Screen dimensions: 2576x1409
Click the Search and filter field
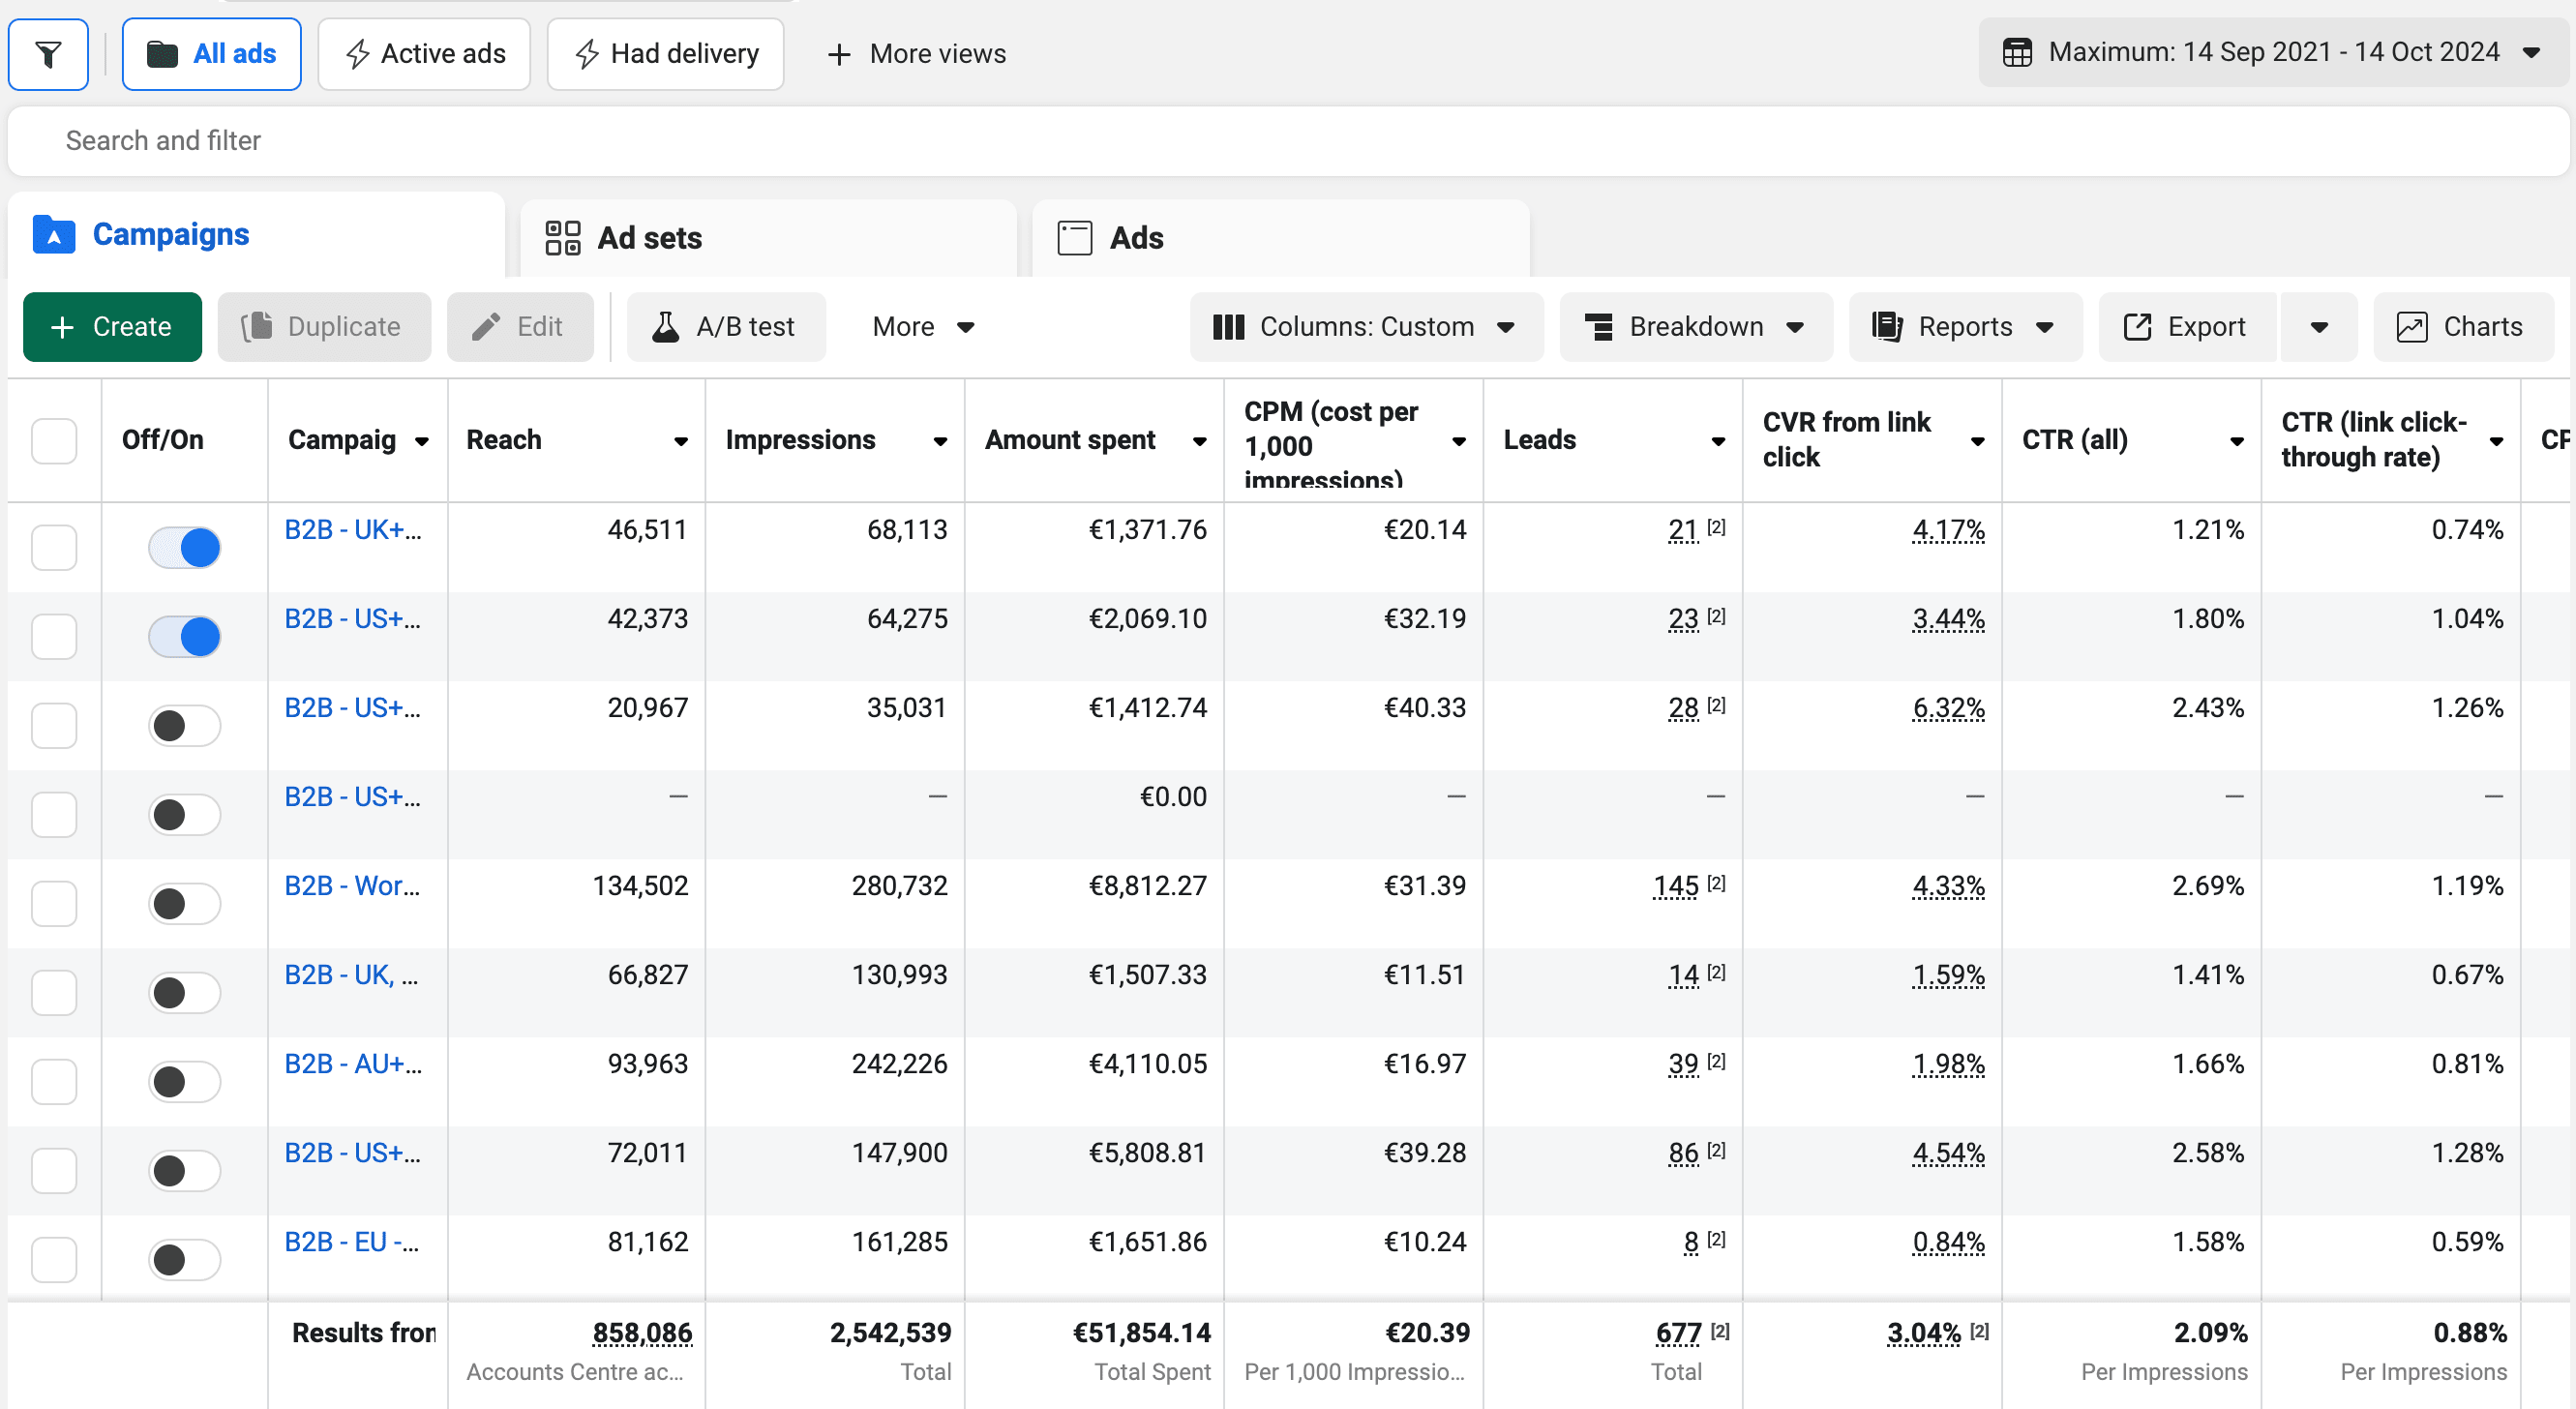(1288, 141)
